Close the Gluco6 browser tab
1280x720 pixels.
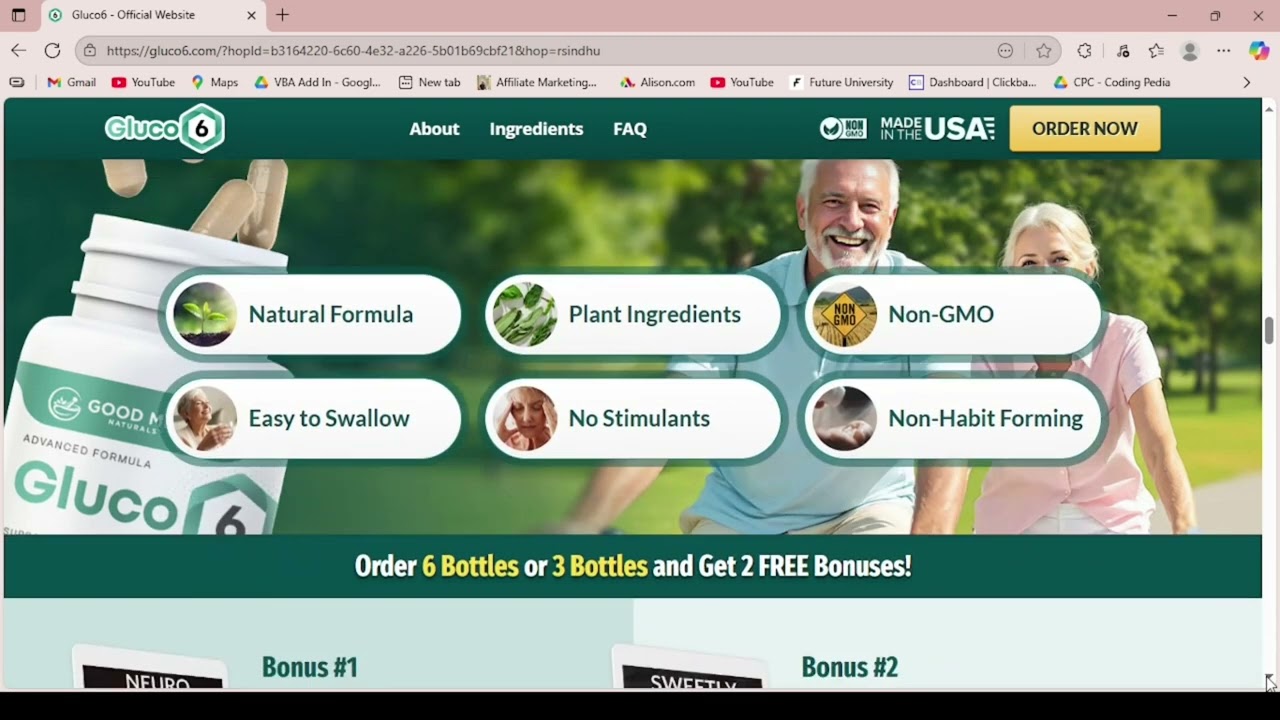(251, 15)
